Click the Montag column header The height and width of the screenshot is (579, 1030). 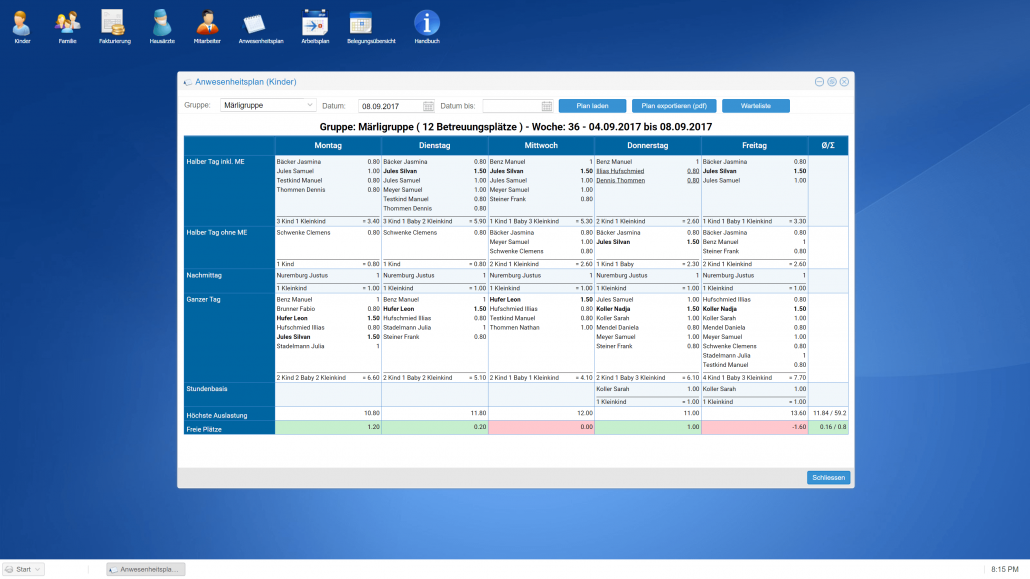tap(328, 145)
